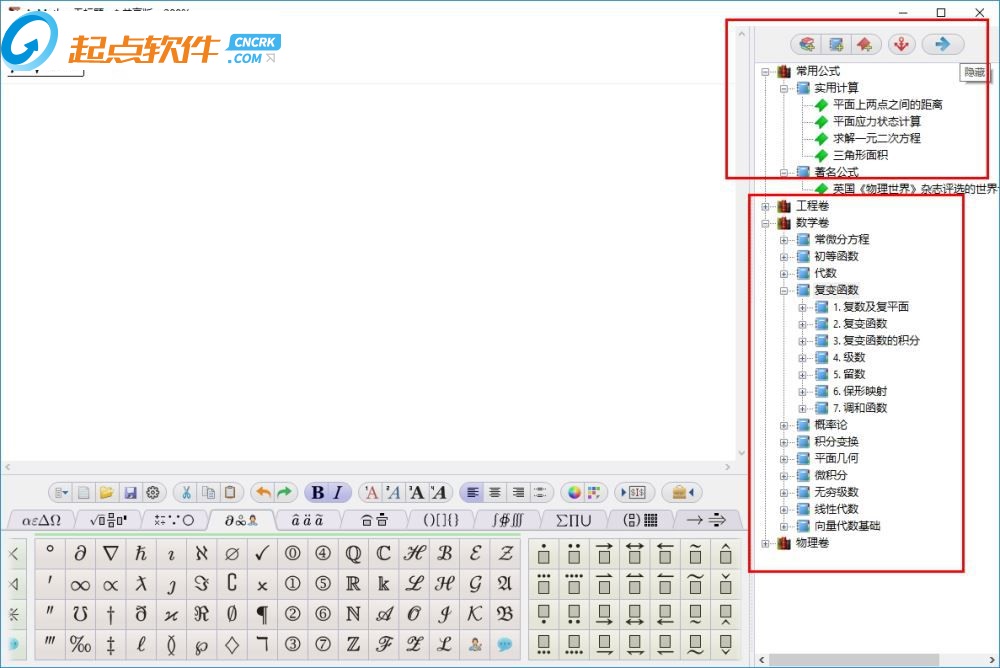Insert the infinity symbol
1000x668 pixels.
point(80,584)
